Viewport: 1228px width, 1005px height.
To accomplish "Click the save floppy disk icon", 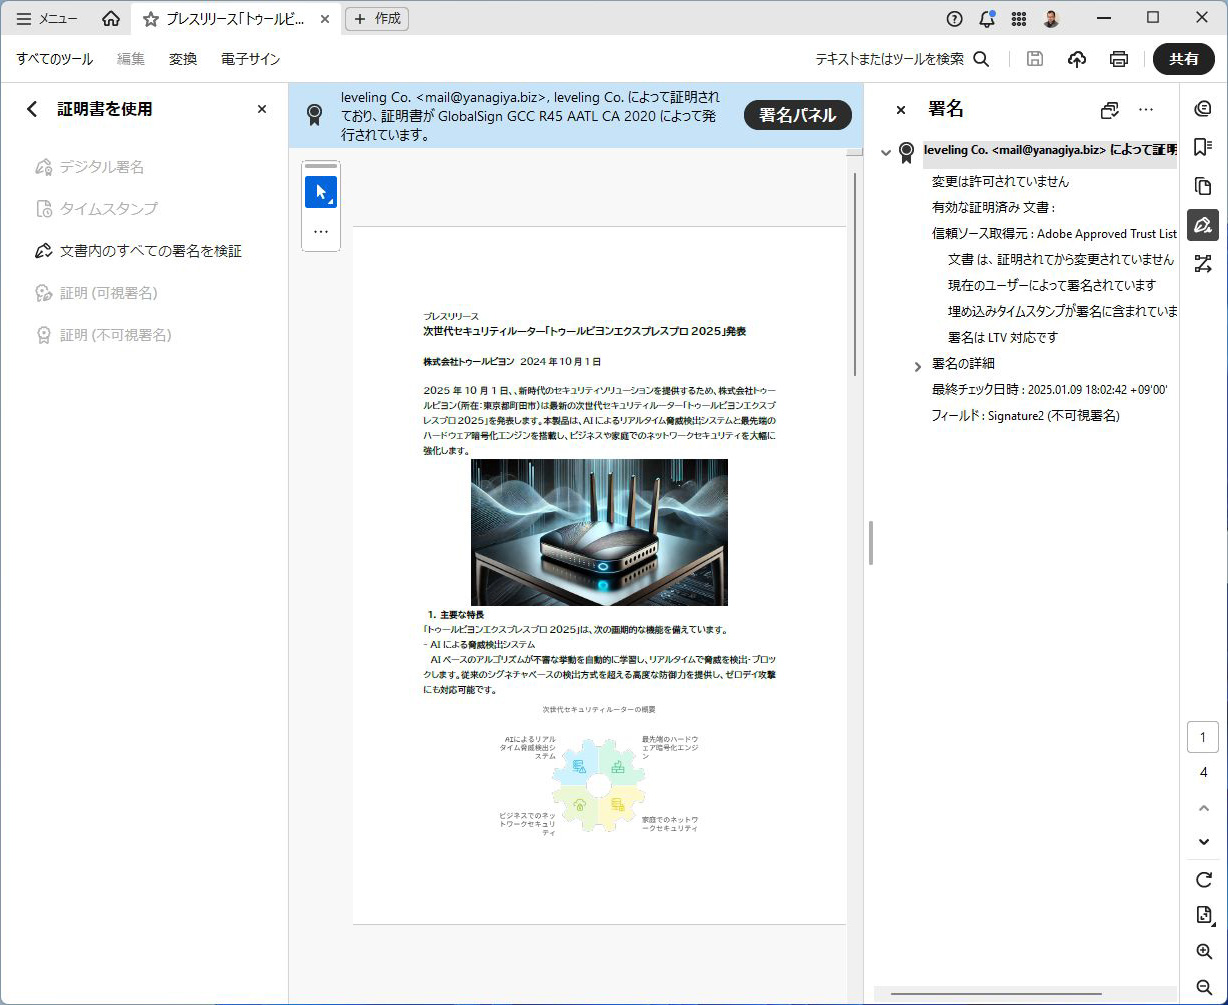I will coord(1035,59).
